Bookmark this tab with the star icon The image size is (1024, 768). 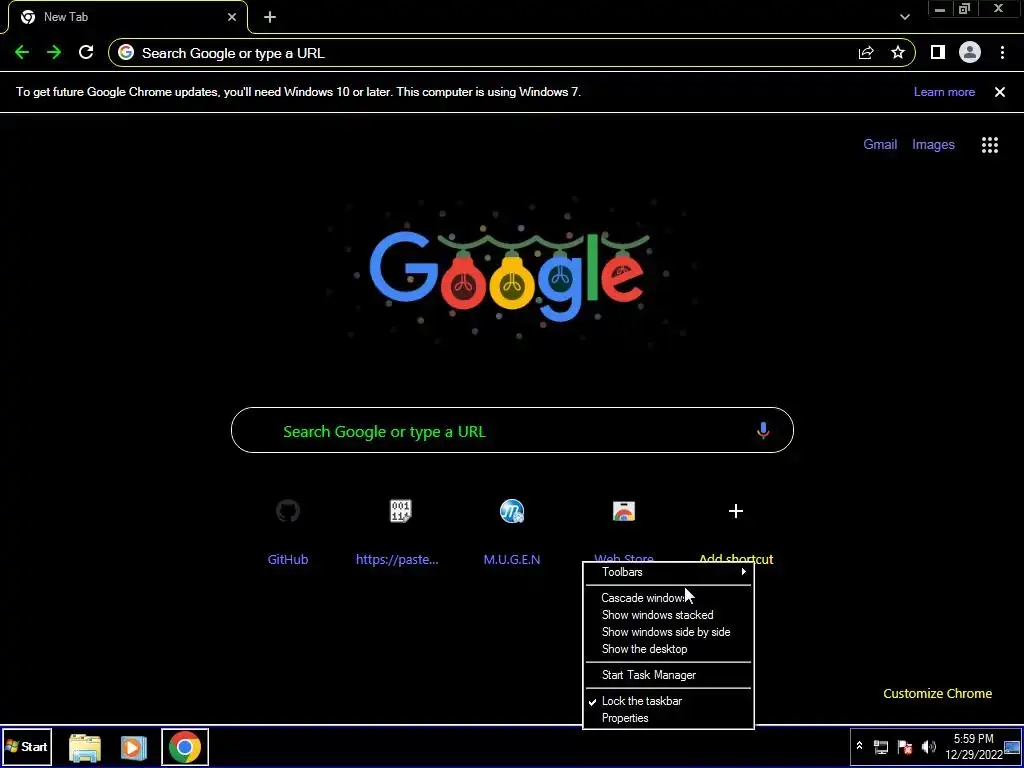pyautogui.click(x=898, y=53)
